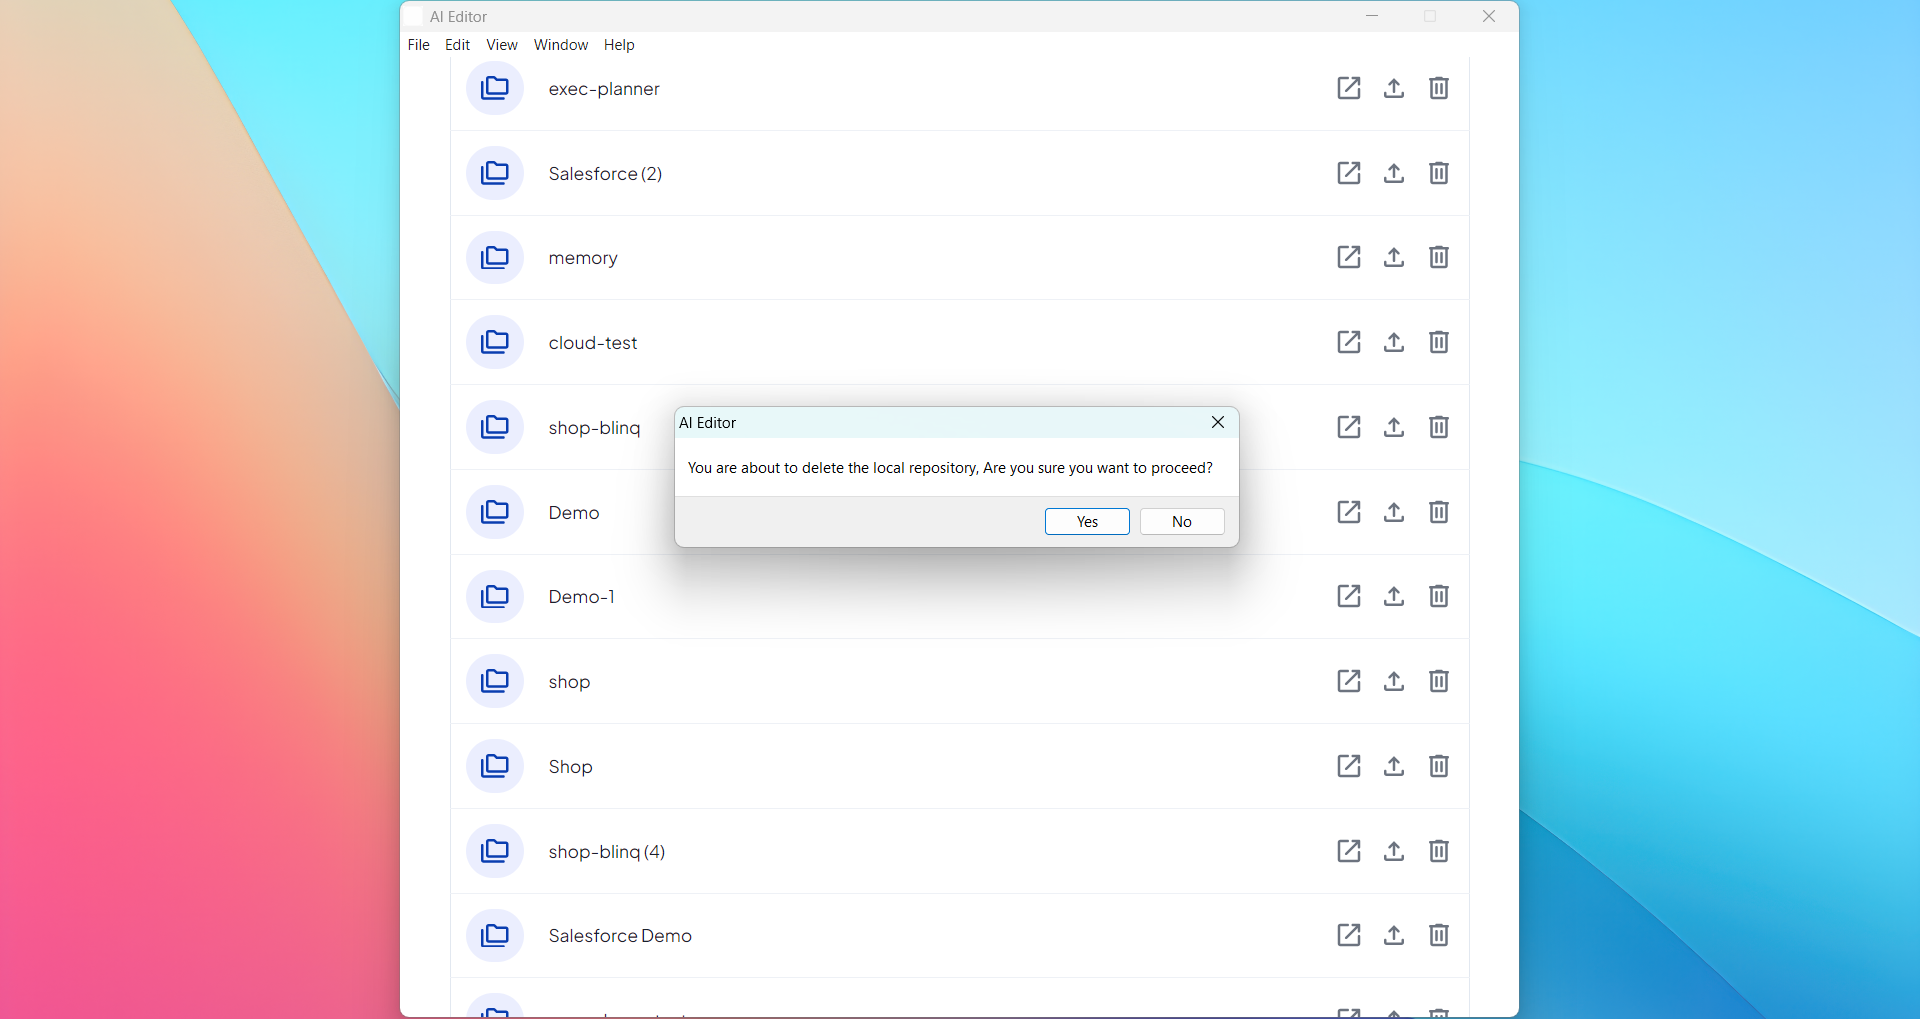
Task: Open the Window menu
Action: coord(560,45)
